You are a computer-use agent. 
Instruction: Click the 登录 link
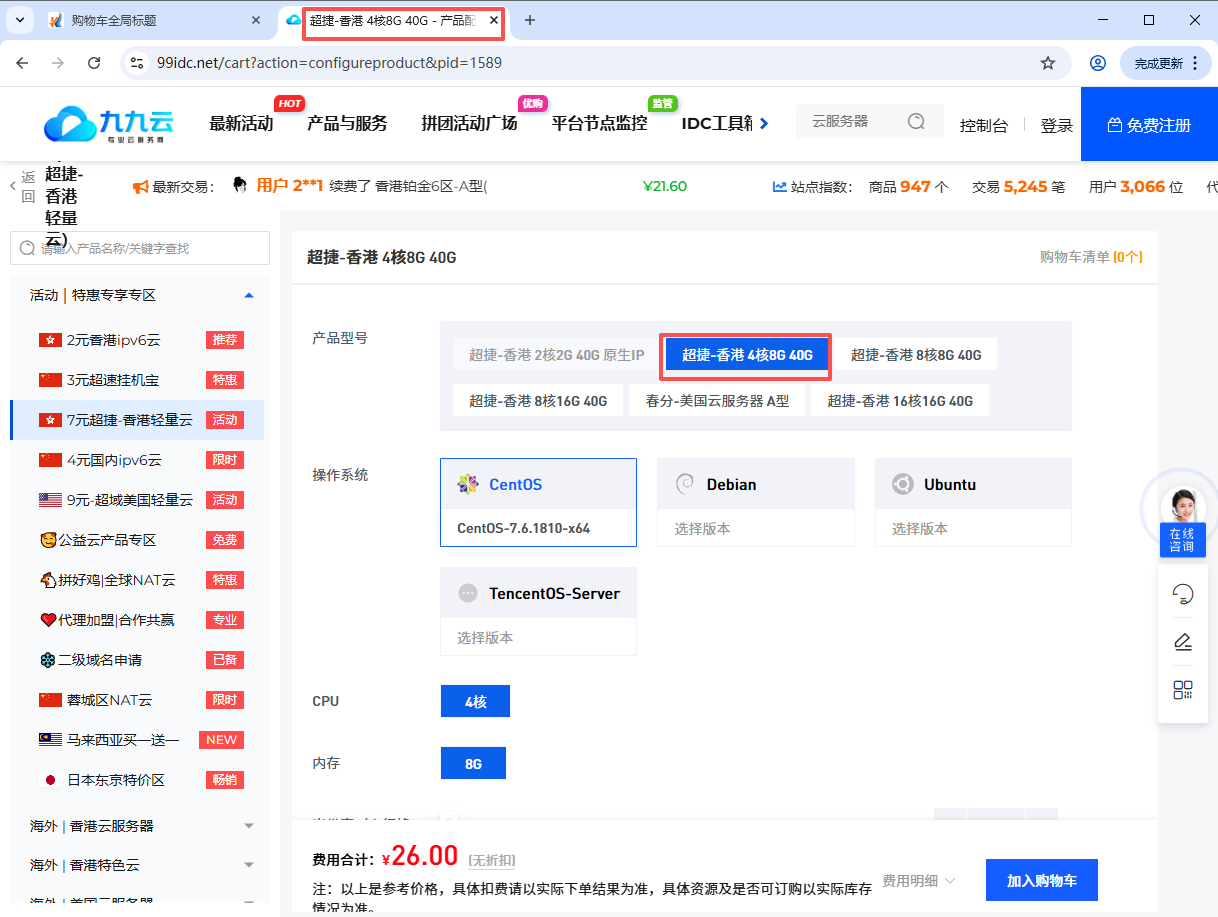(x=1057, y=125)
